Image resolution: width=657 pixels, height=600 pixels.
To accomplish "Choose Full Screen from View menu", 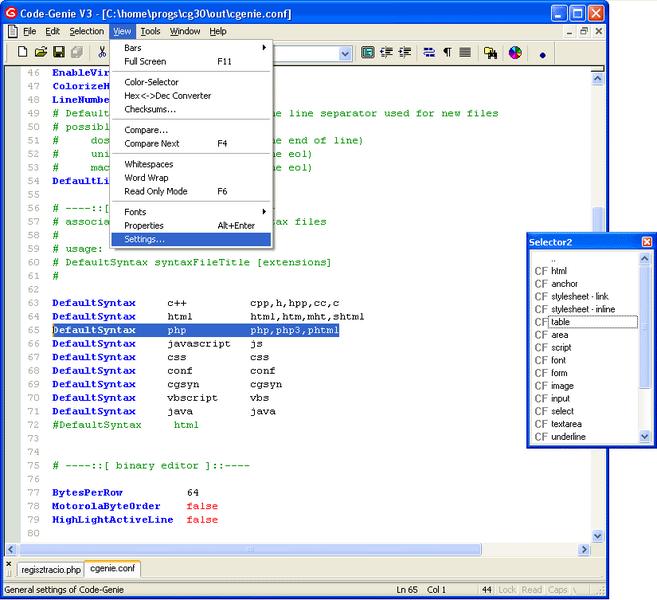I will (191, 62).
